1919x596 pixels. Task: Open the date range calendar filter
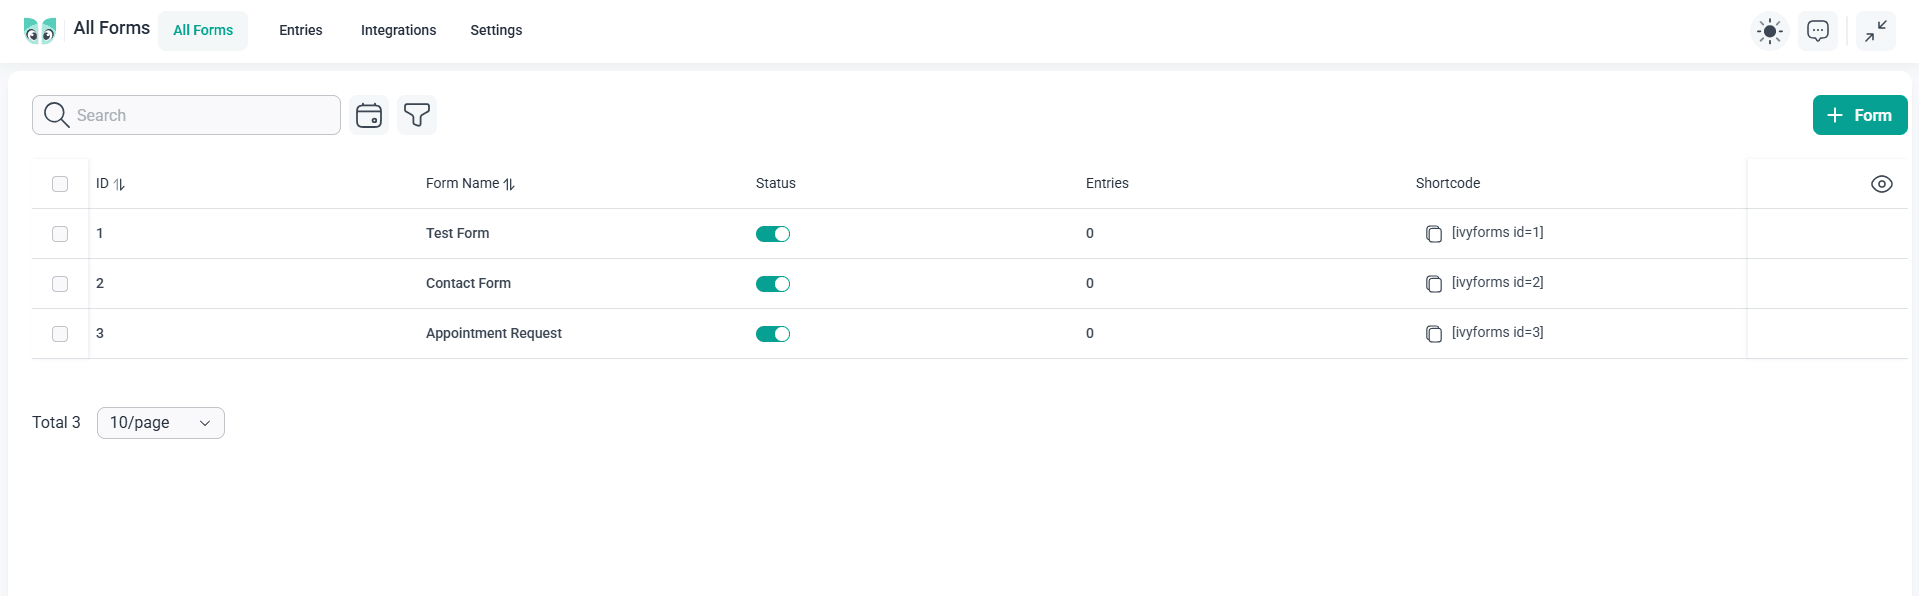point(369,115)
